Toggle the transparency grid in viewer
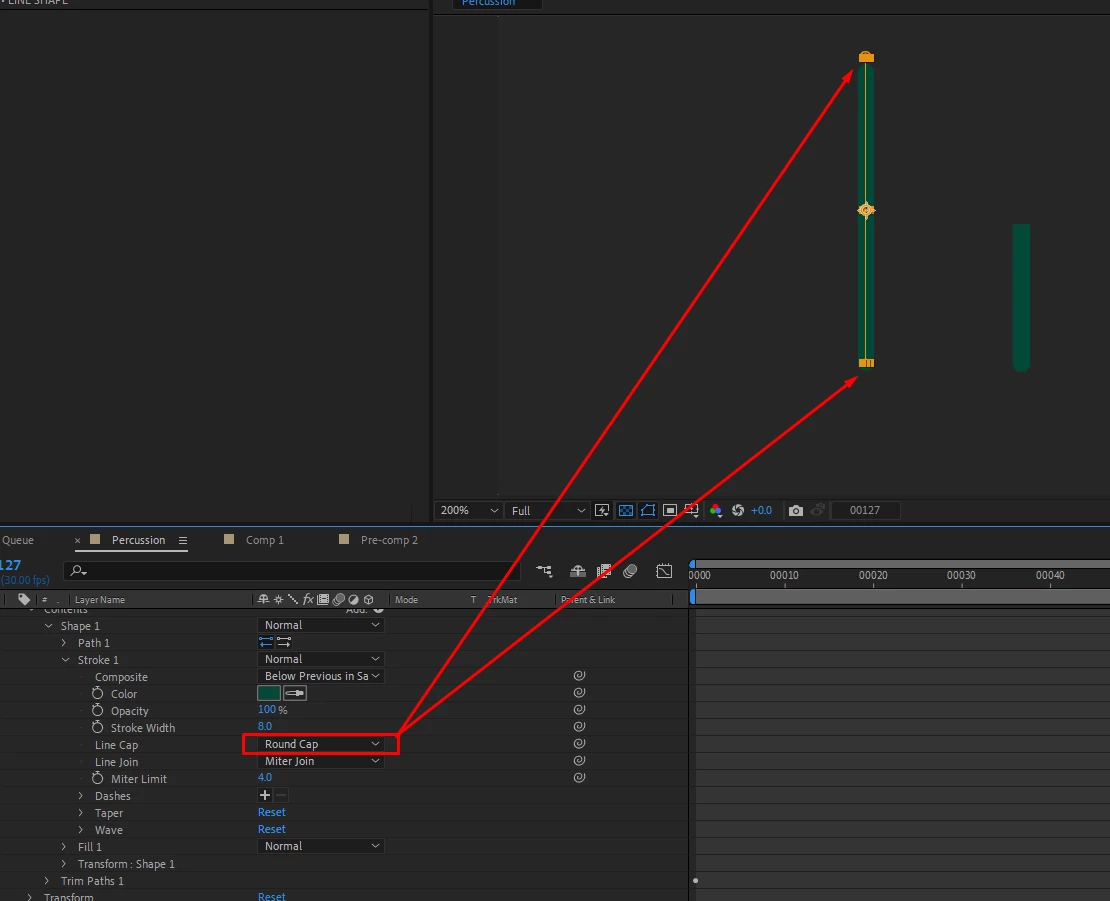1110x901 pixels. coord(626,510)
